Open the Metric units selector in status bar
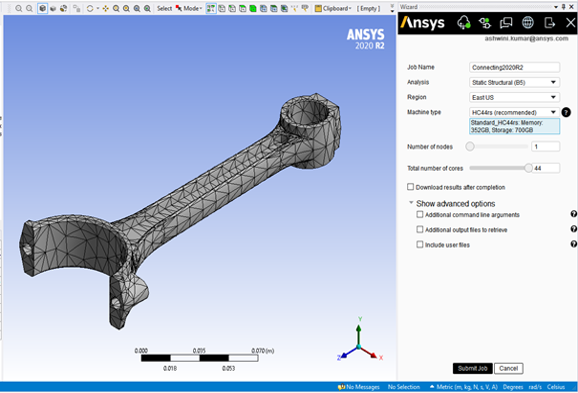The image size is (578, 393). coord(464,387)
